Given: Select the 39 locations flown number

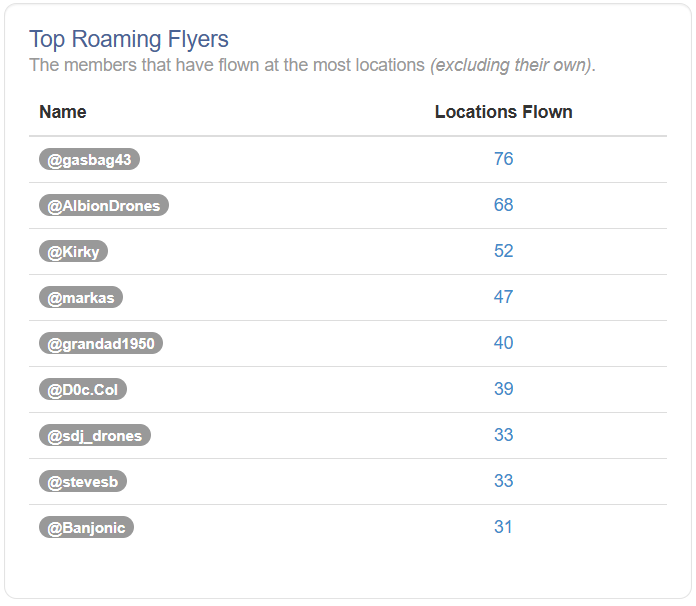Looking at the screenshot, I should pos(503,389).
